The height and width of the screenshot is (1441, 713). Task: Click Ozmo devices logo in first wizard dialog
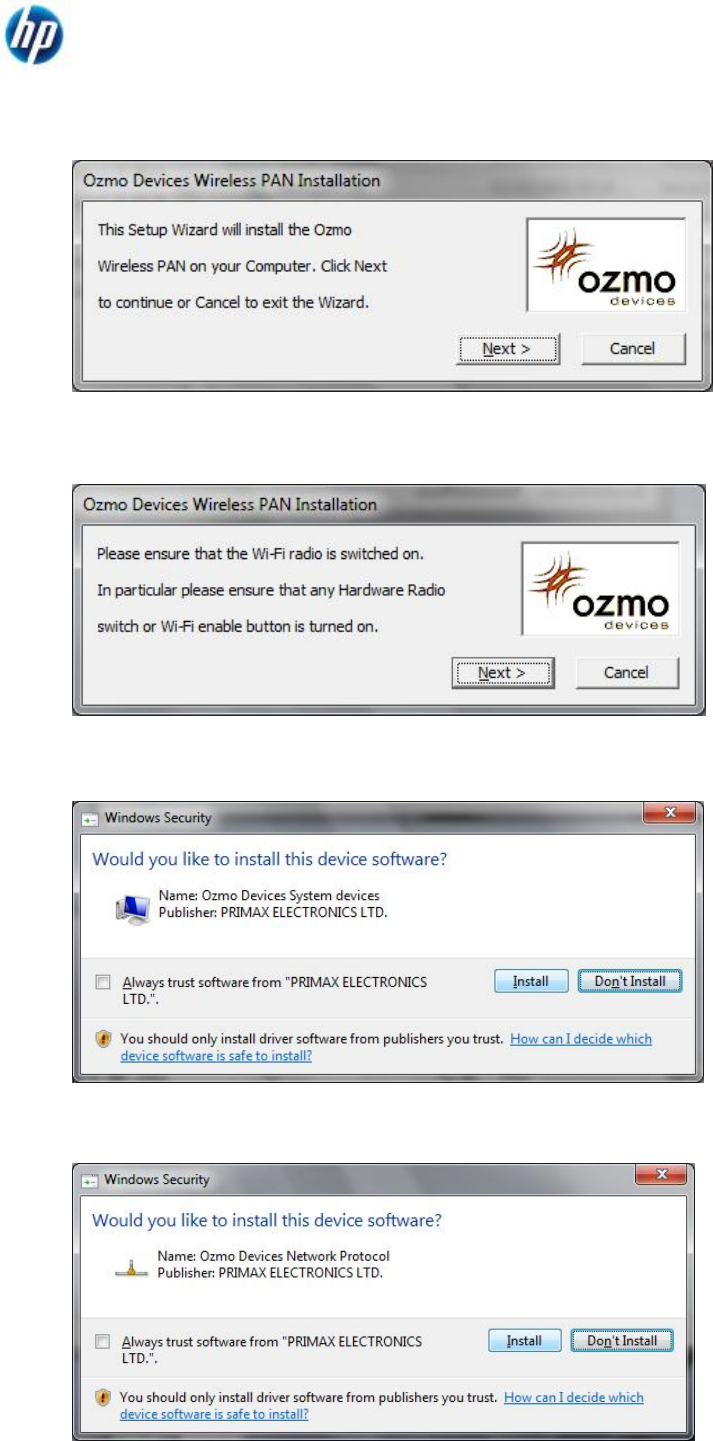(606, 264)
